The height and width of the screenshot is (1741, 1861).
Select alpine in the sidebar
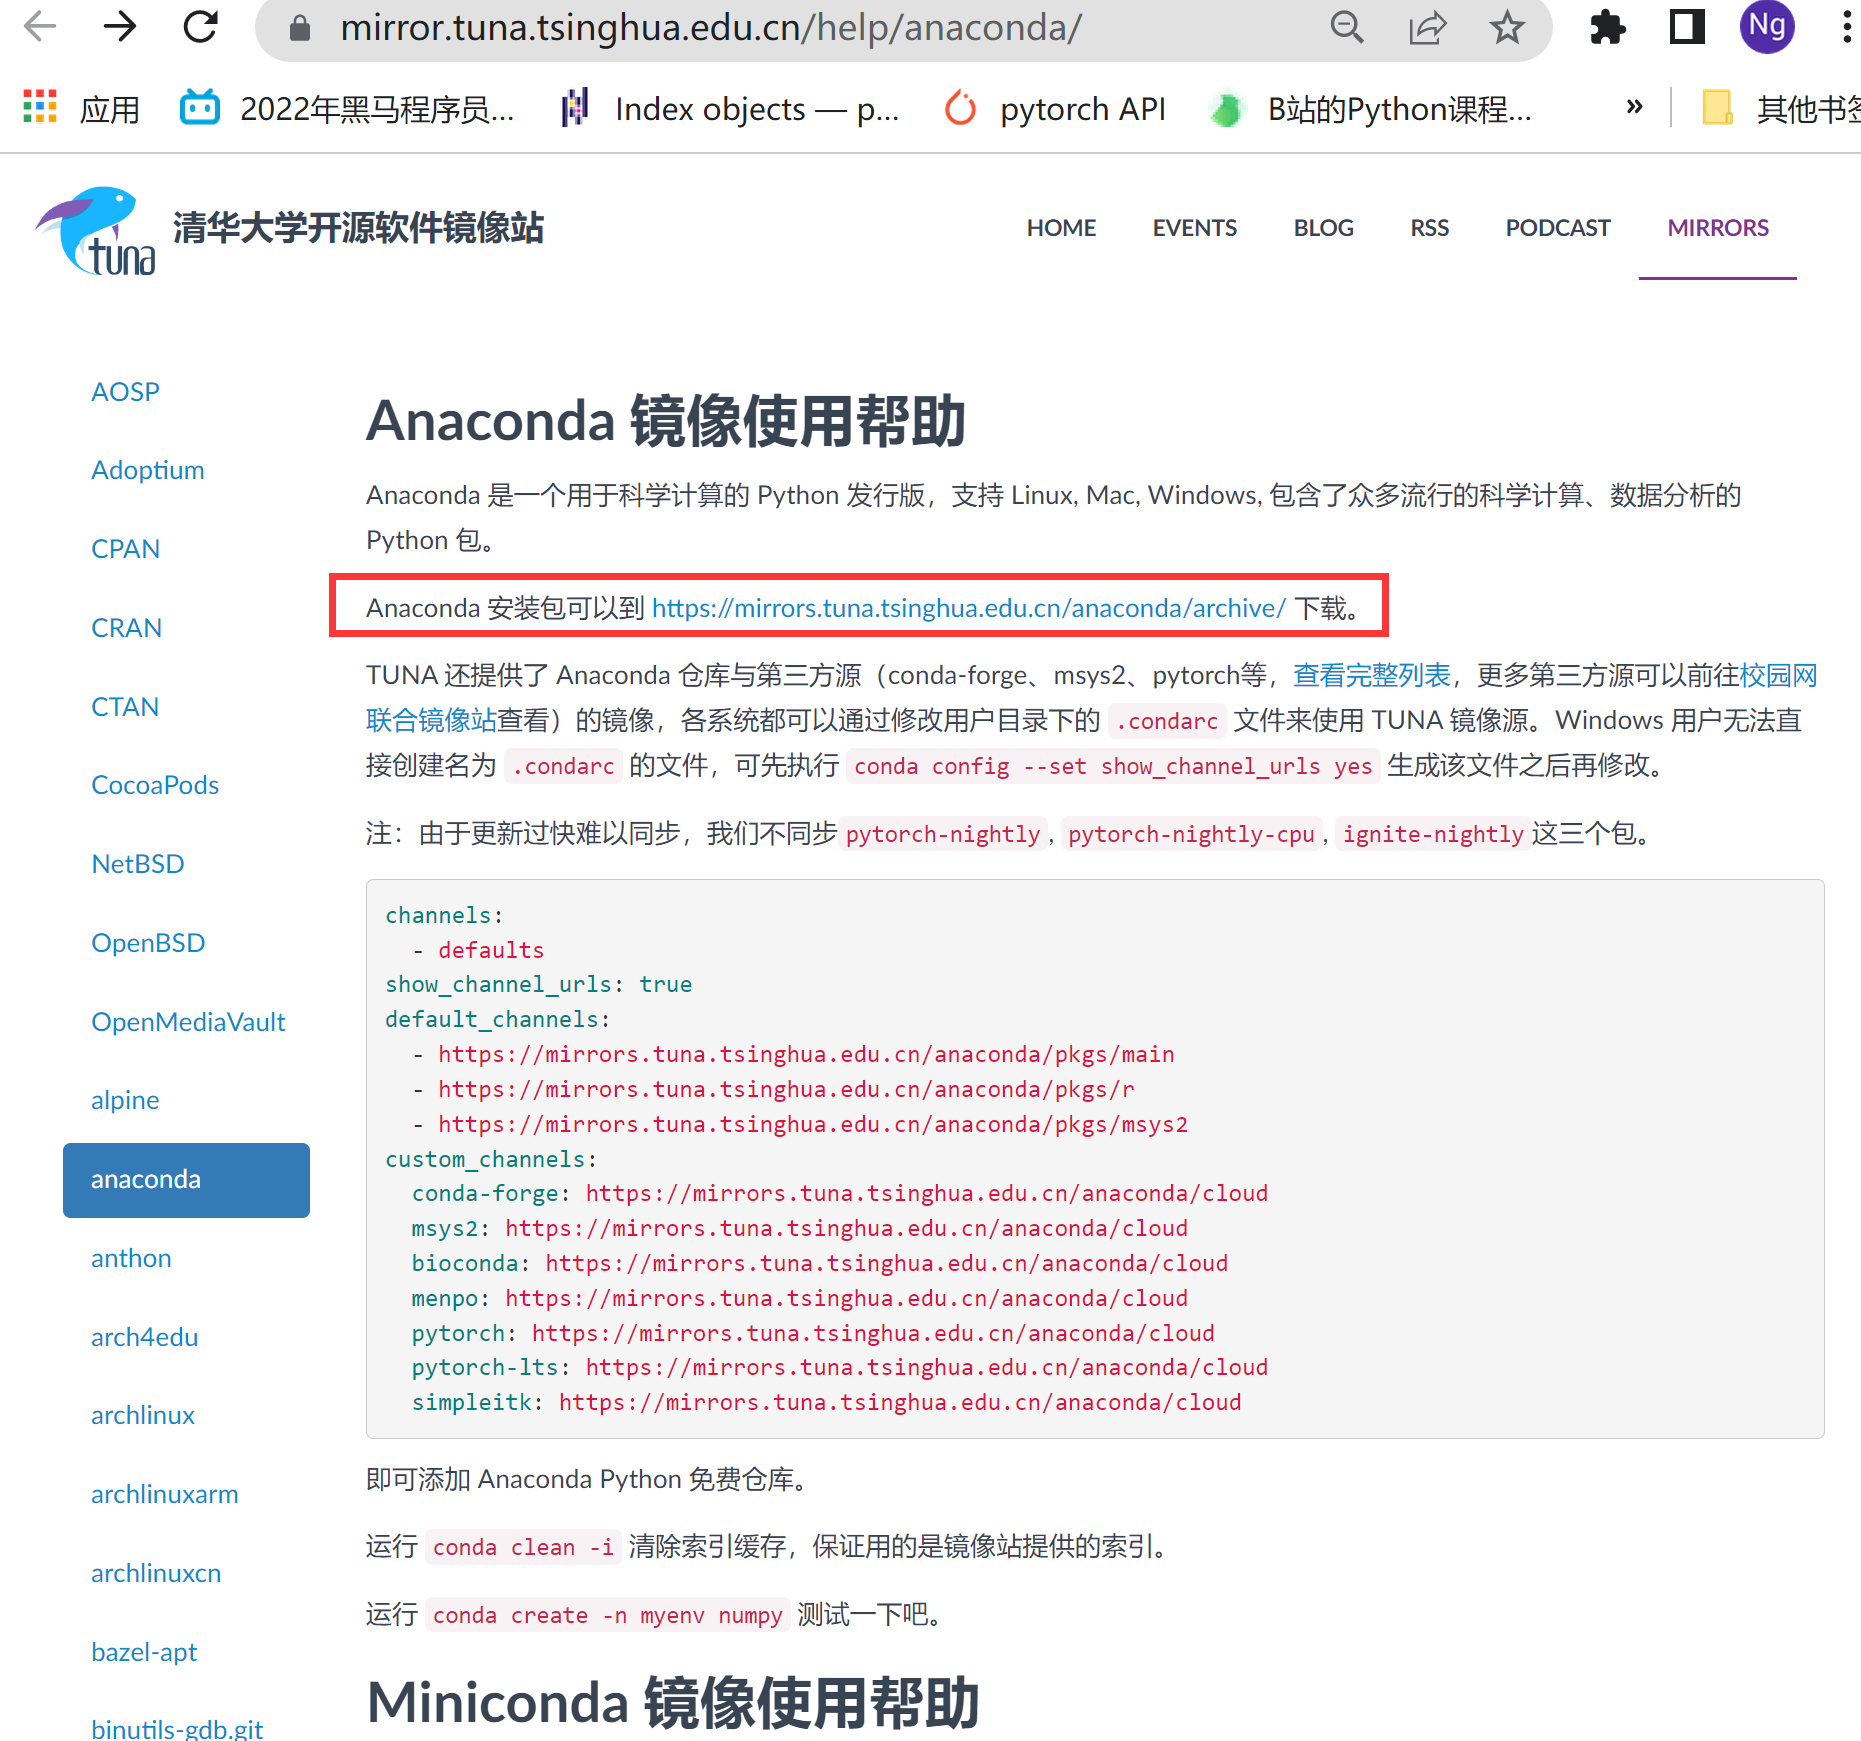[x=125, y=1100]
